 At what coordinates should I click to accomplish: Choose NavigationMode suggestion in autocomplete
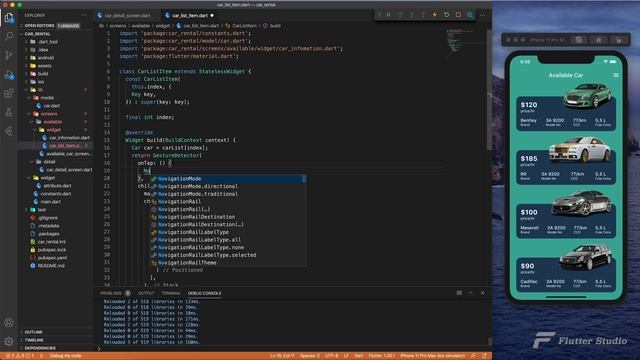pos(228,179)
